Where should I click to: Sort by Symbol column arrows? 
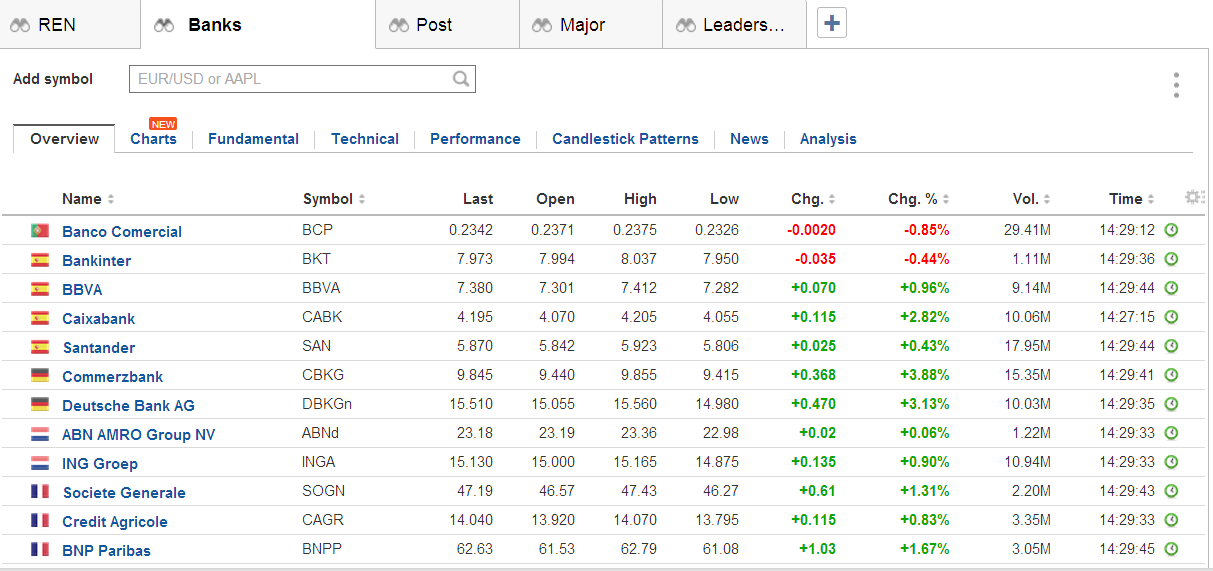[362, 199]
